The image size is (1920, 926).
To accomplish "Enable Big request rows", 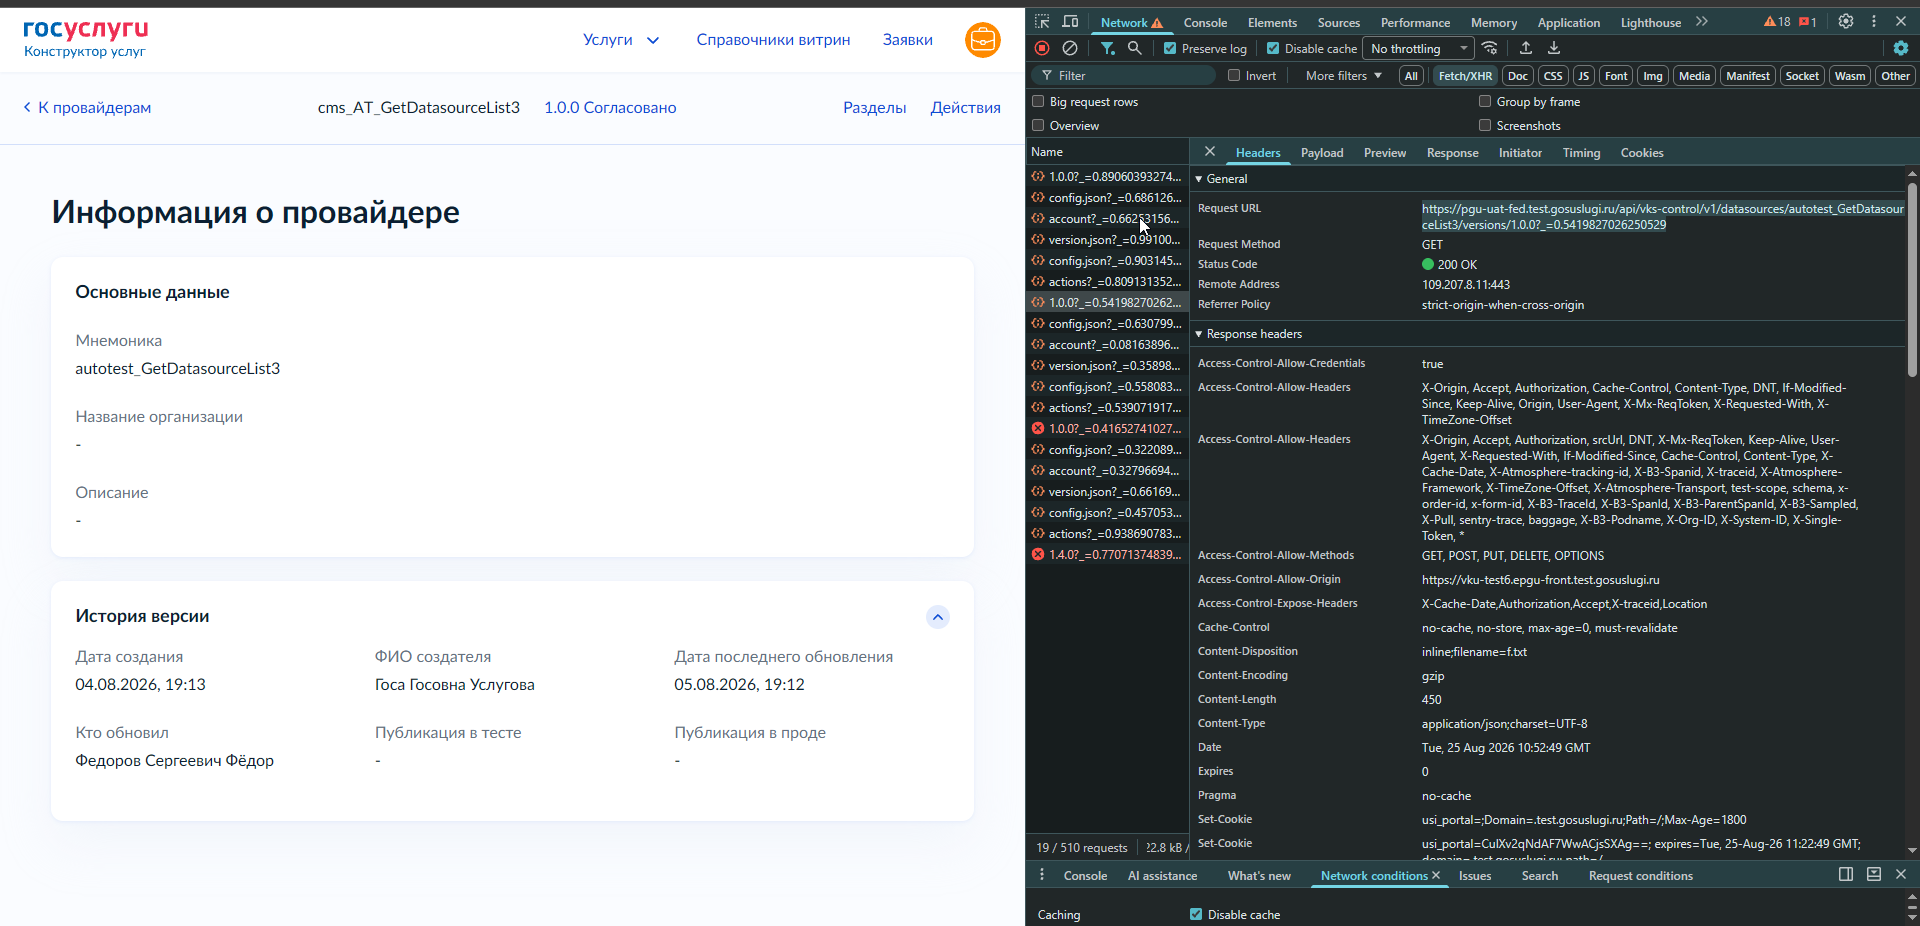I will (1038, 101).
